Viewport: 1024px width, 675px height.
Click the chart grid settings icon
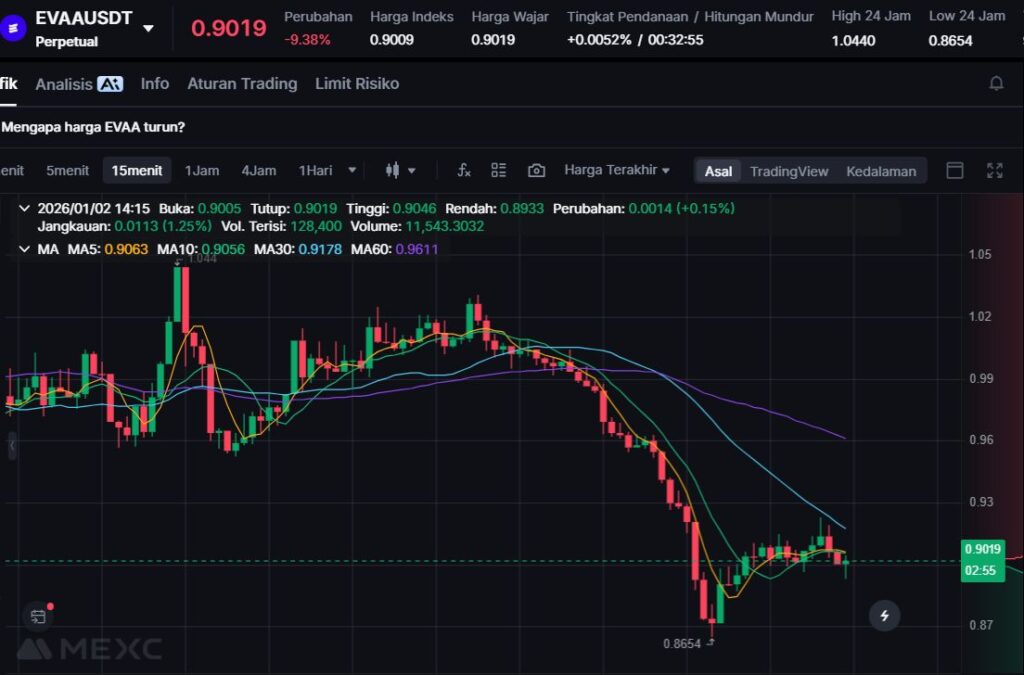[499, 170]
